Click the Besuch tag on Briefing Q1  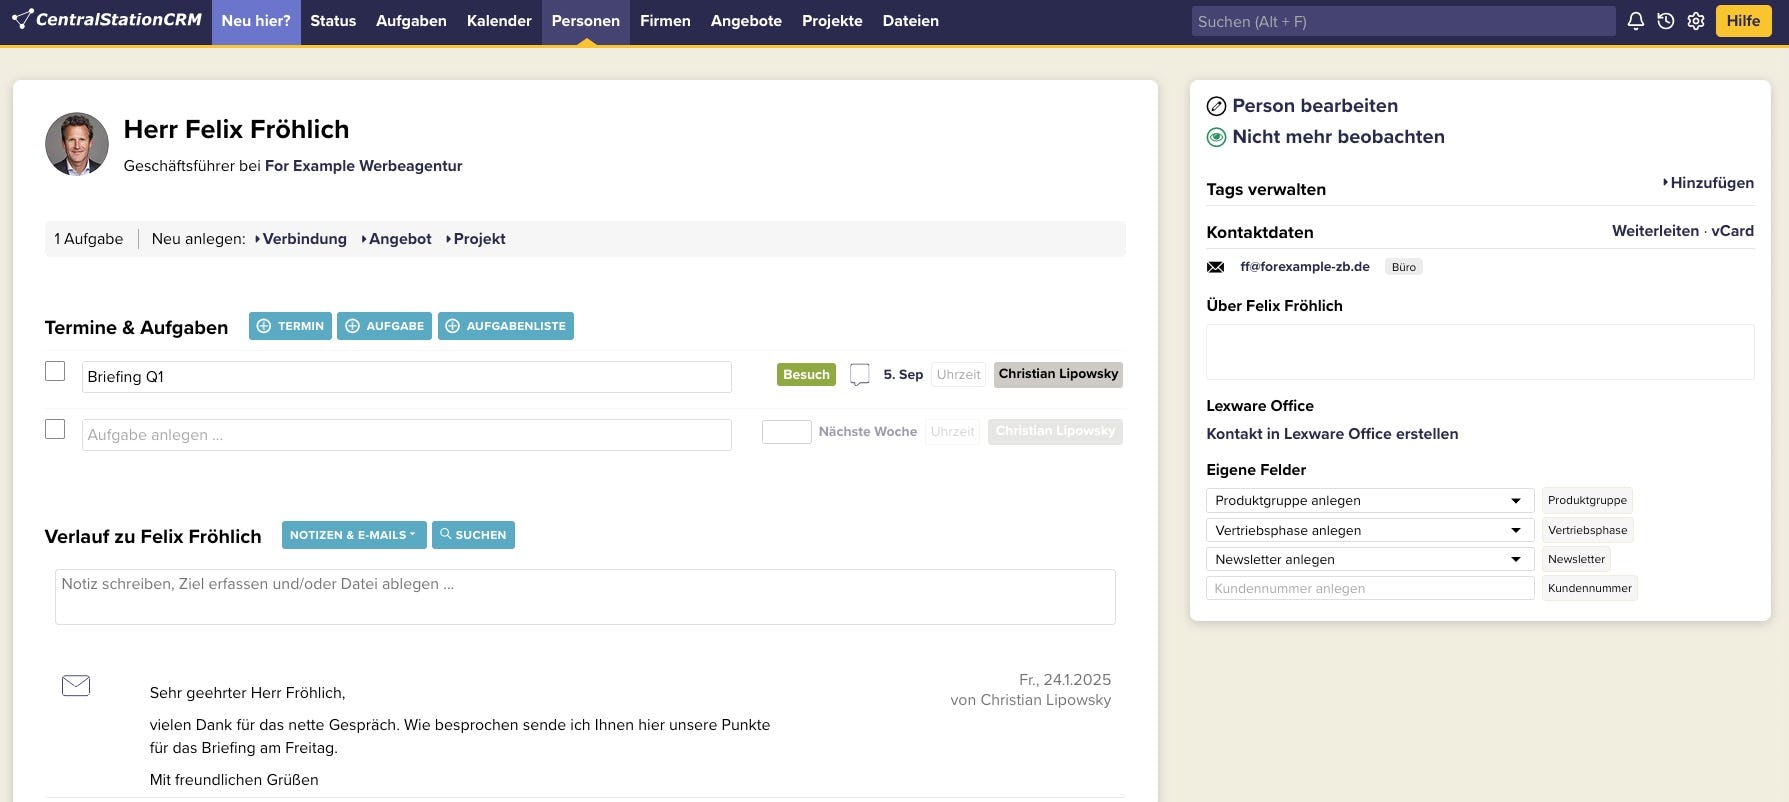pyautogui.click(x=806, y=375)
